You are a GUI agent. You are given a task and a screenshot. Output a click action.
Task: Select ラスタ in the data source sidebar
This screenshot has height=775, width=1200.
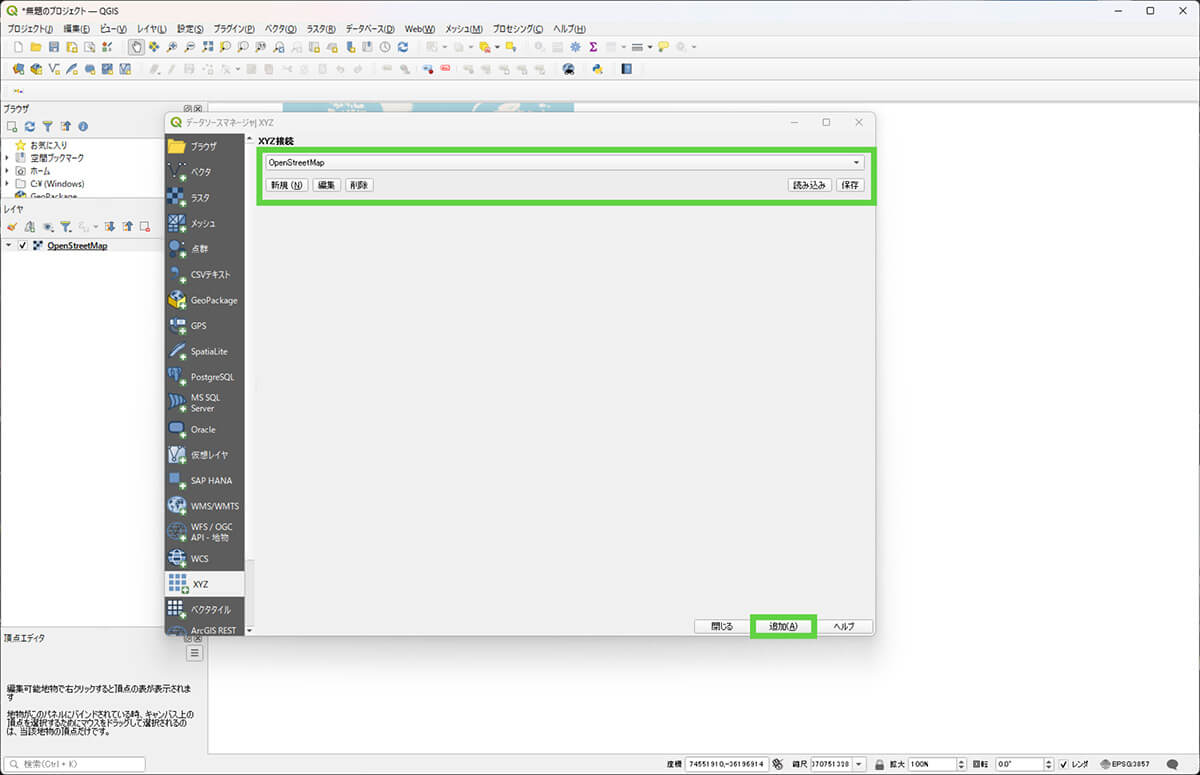click(x=204, y=198)
